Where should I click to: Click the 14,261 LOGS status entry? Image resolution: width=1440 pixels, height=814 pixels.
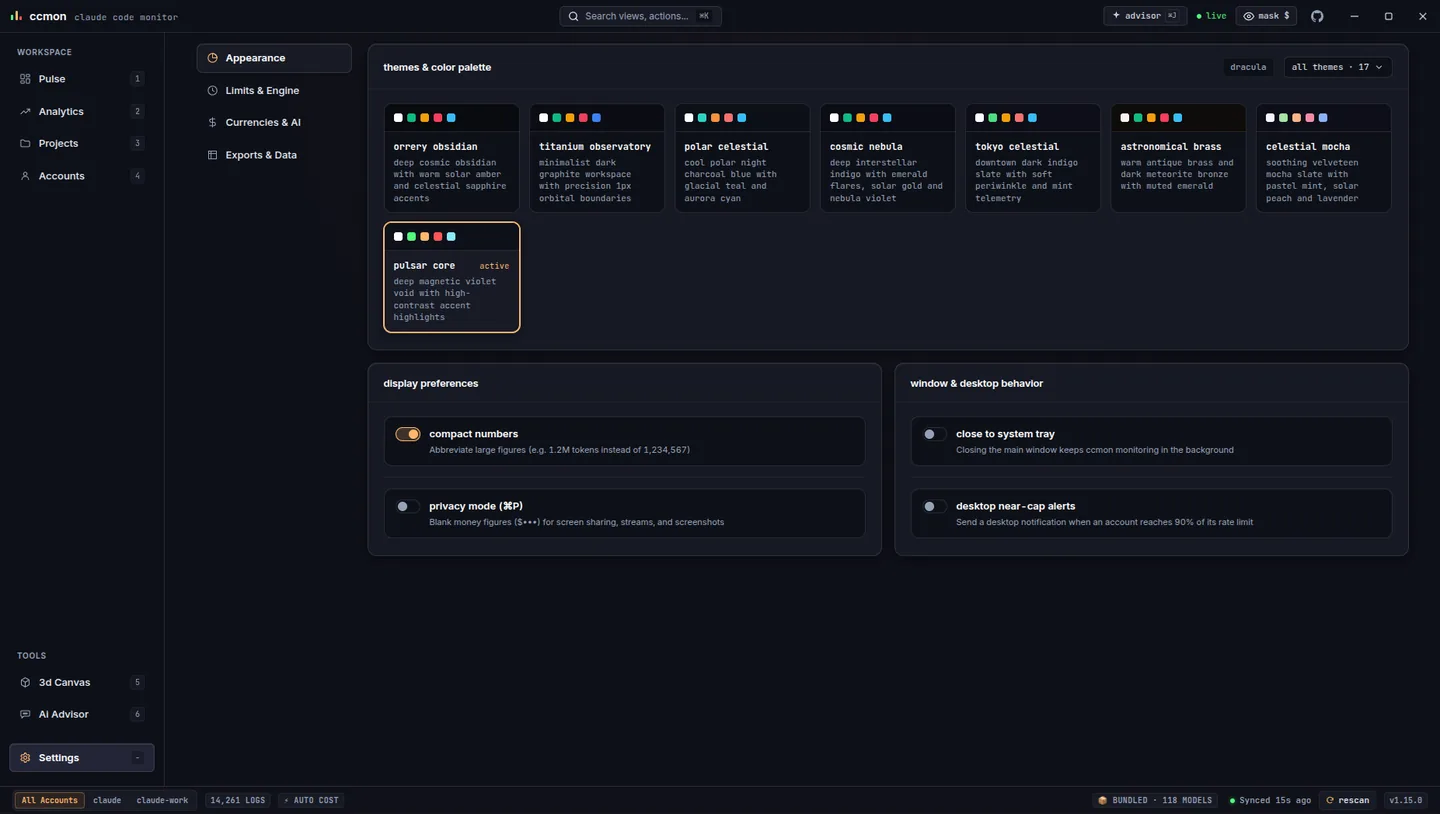point(238,800)
